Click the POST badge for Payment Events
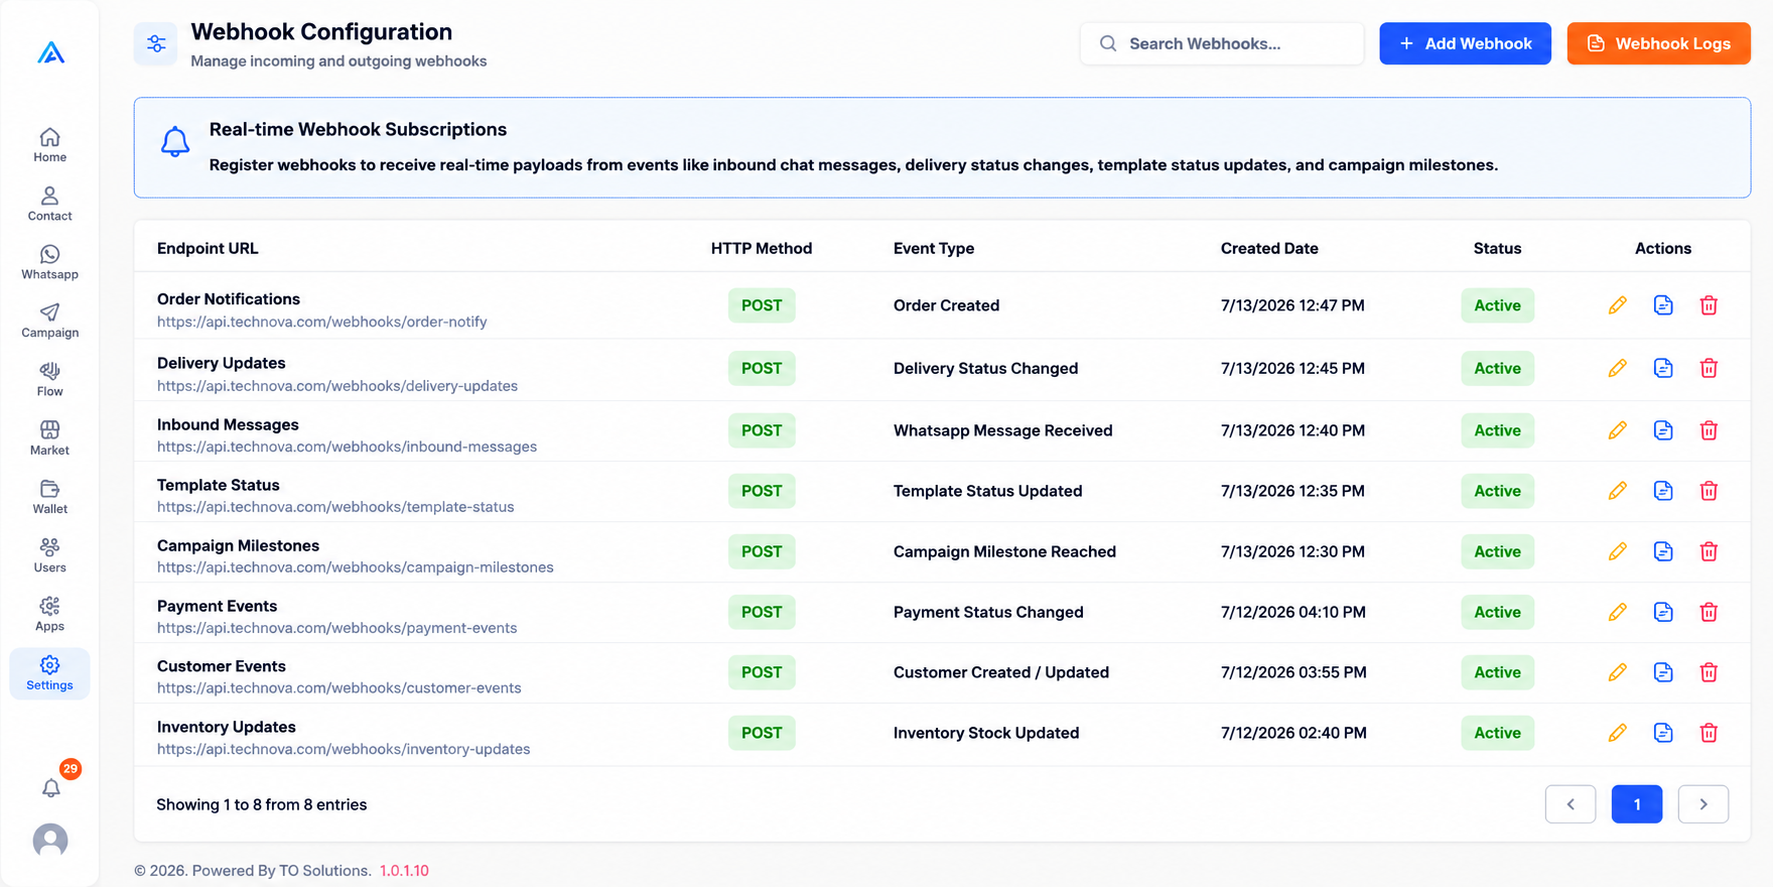Viewport: 1773px width, 887px height. [x=762, y=612]
